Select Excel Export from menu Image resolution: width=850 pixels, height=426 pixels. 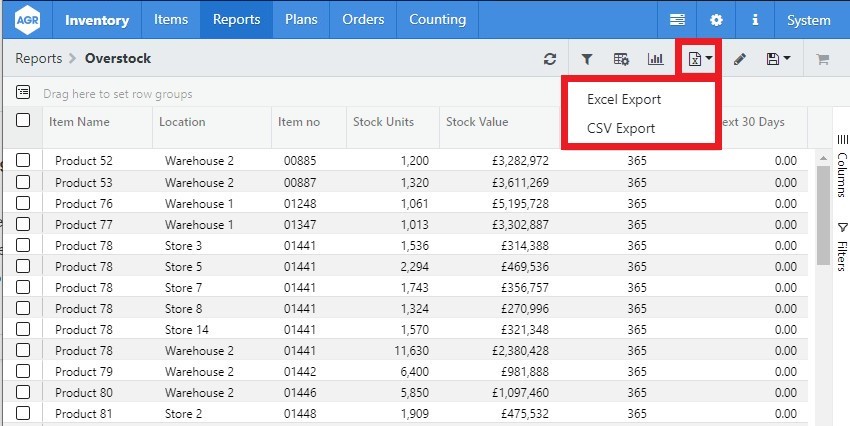[x=624, y=100]
